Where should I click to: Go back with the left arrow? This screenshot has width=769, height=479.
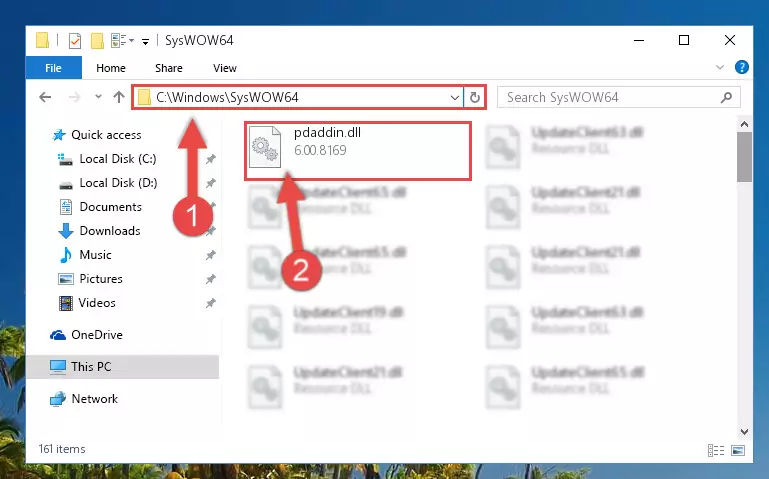coord(45,97)
